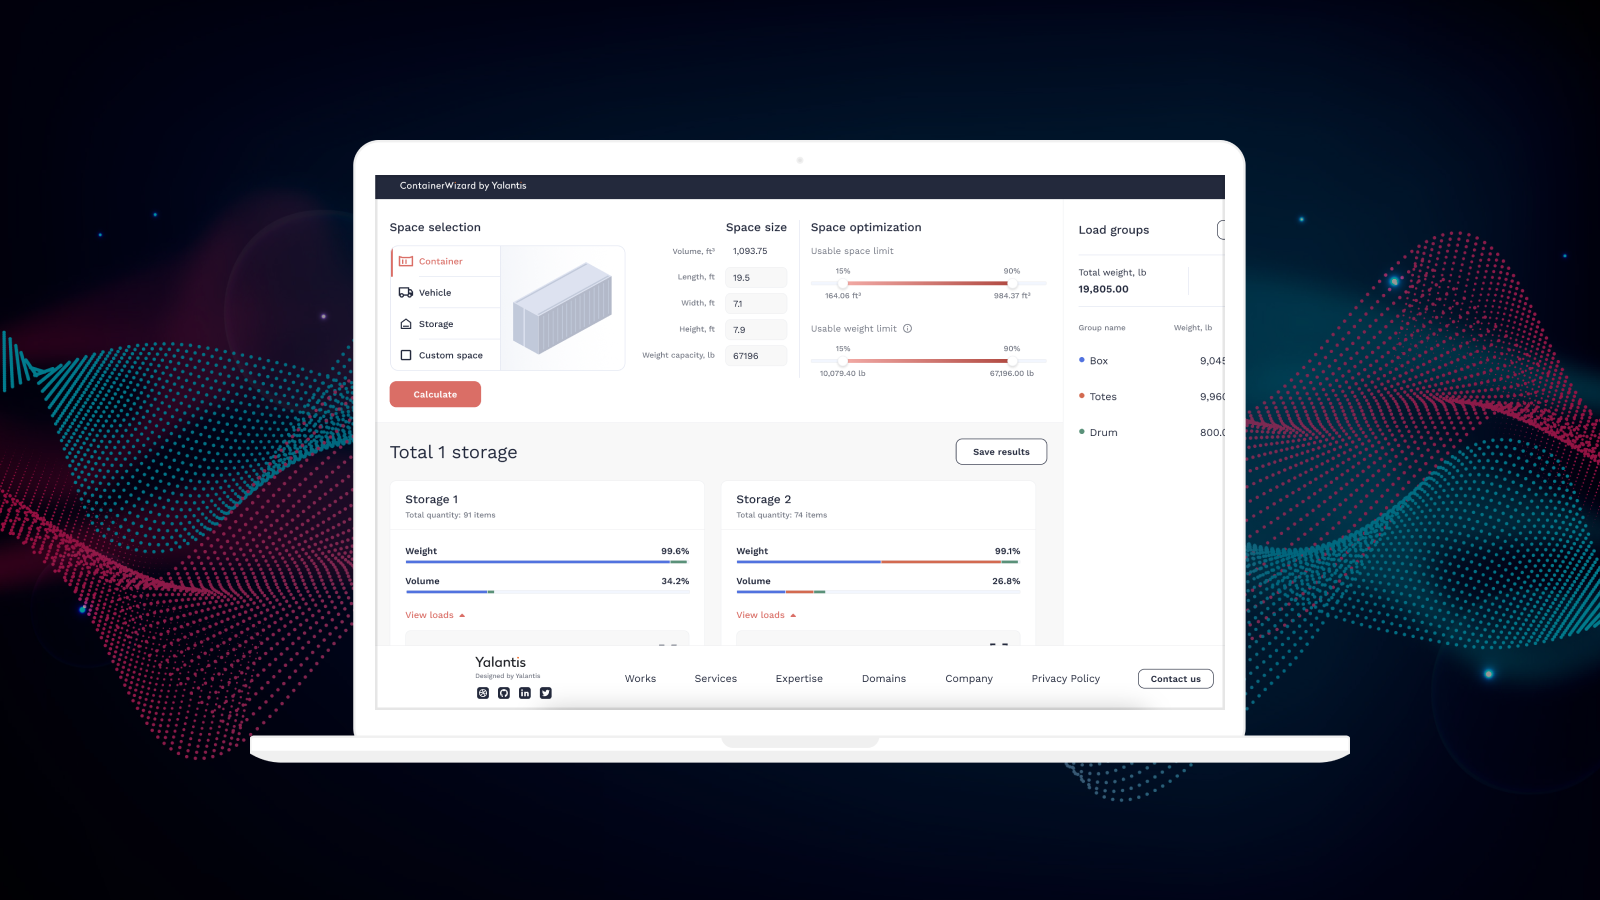Pick the Custom space option

tap(449, 356)
